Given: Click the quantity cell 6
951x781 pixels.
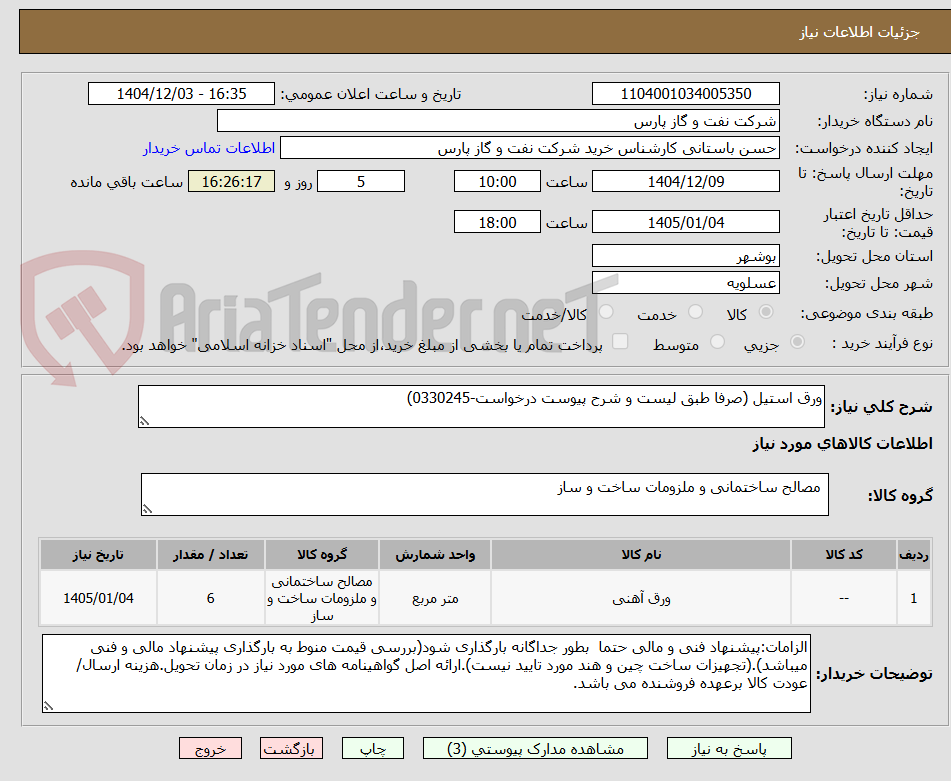Looking at the screenshot, I should coord(210,598).
